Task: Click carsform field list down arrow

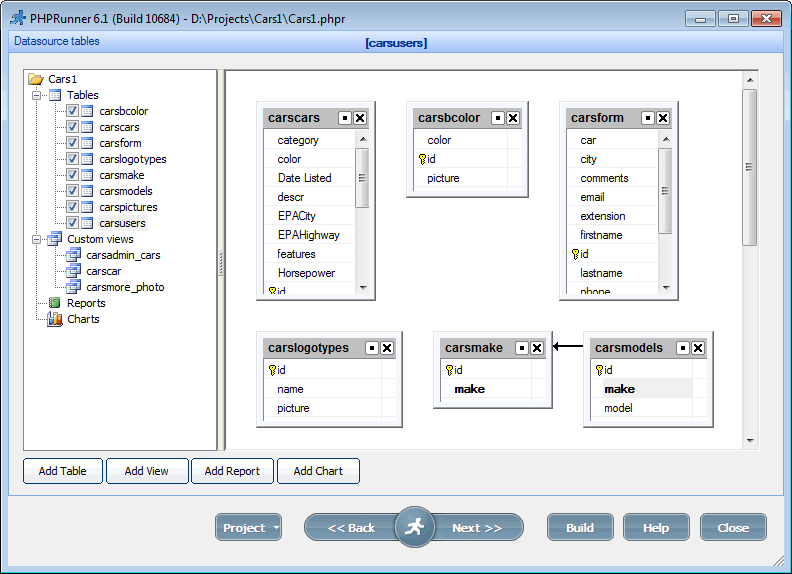Action: point(666,288)
